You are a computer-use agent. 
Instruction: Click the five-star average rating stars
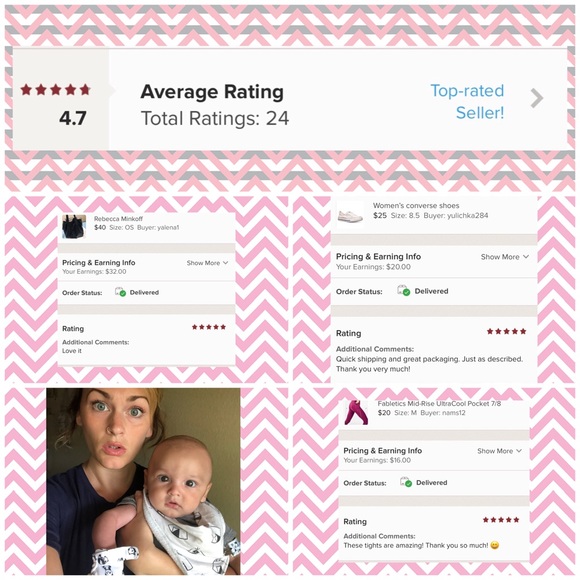coord(55,90)
